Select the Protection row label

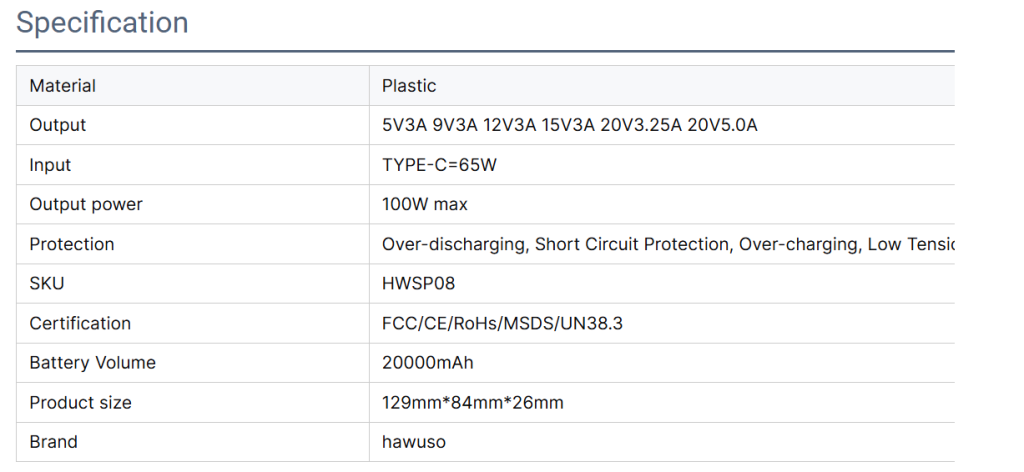(x=72, y=244)
